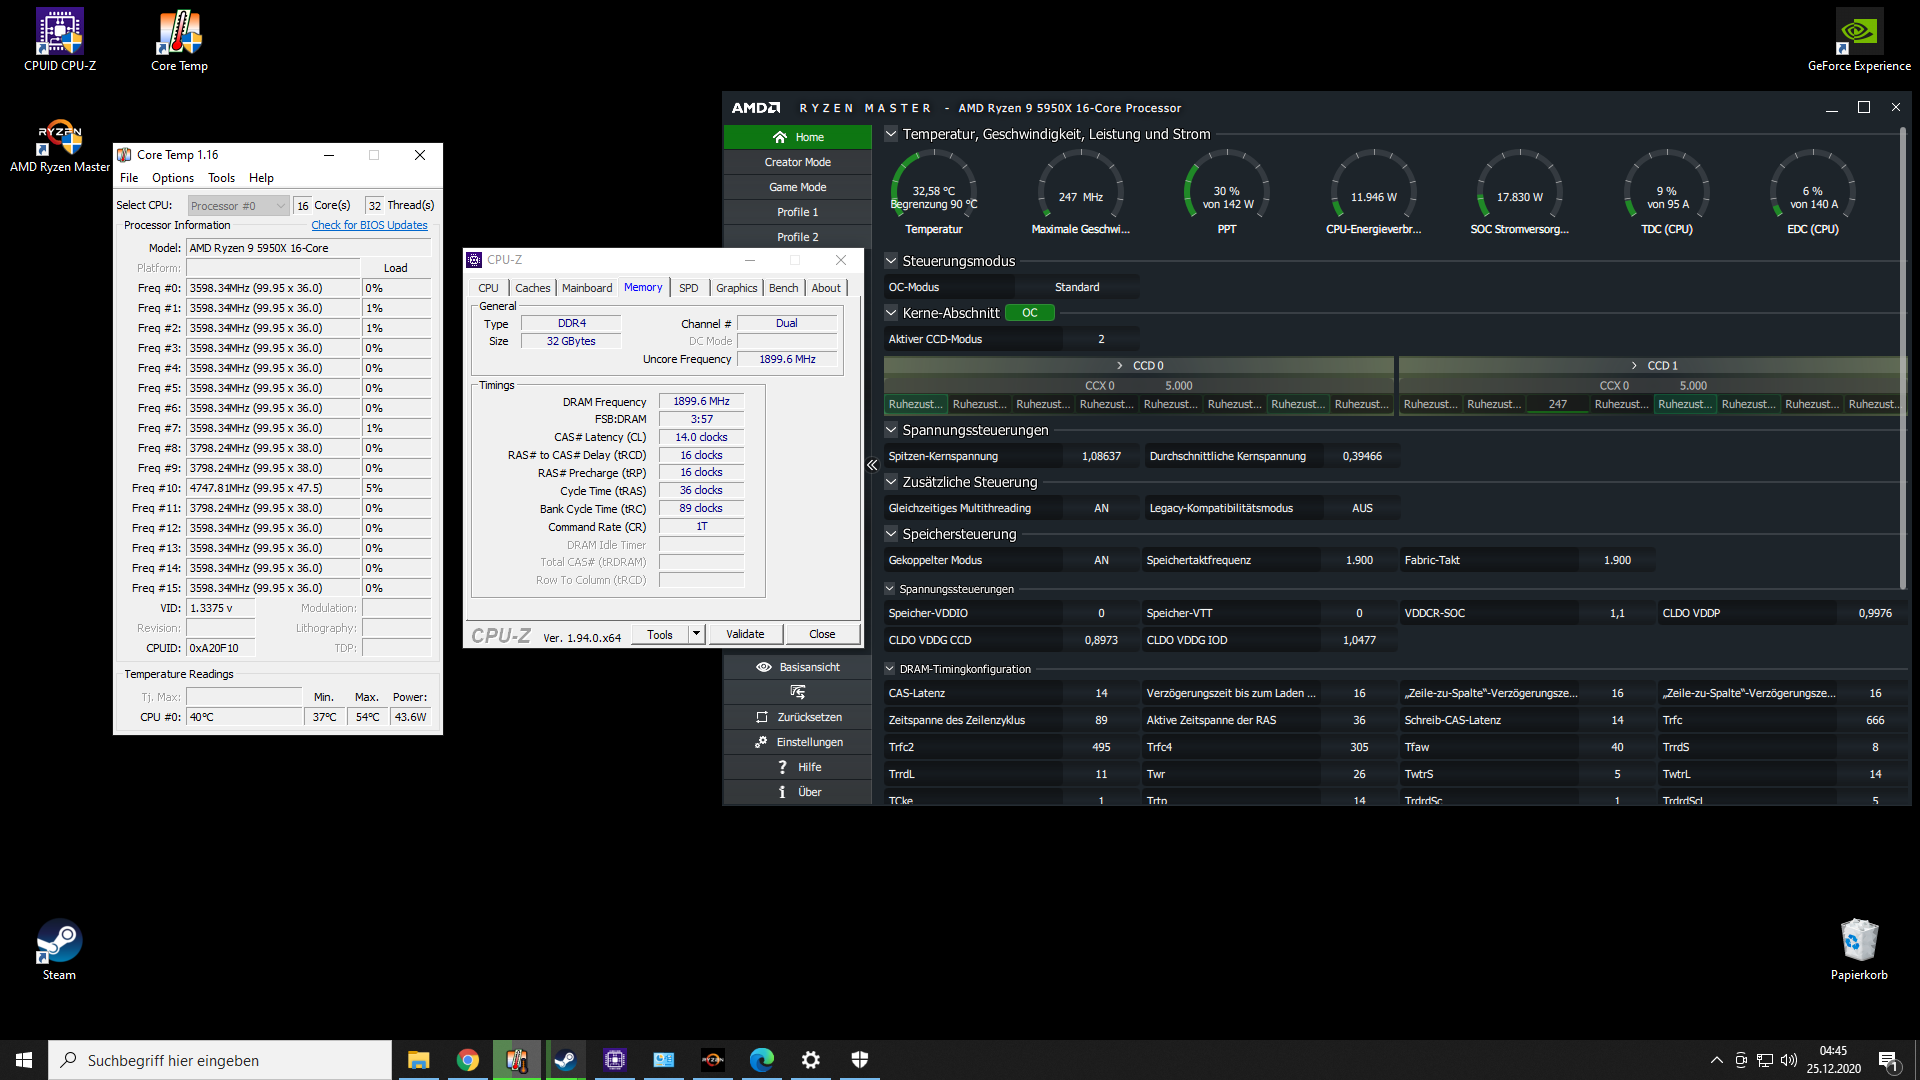Click the Check for BIOS Updates link

coord(369,226)
